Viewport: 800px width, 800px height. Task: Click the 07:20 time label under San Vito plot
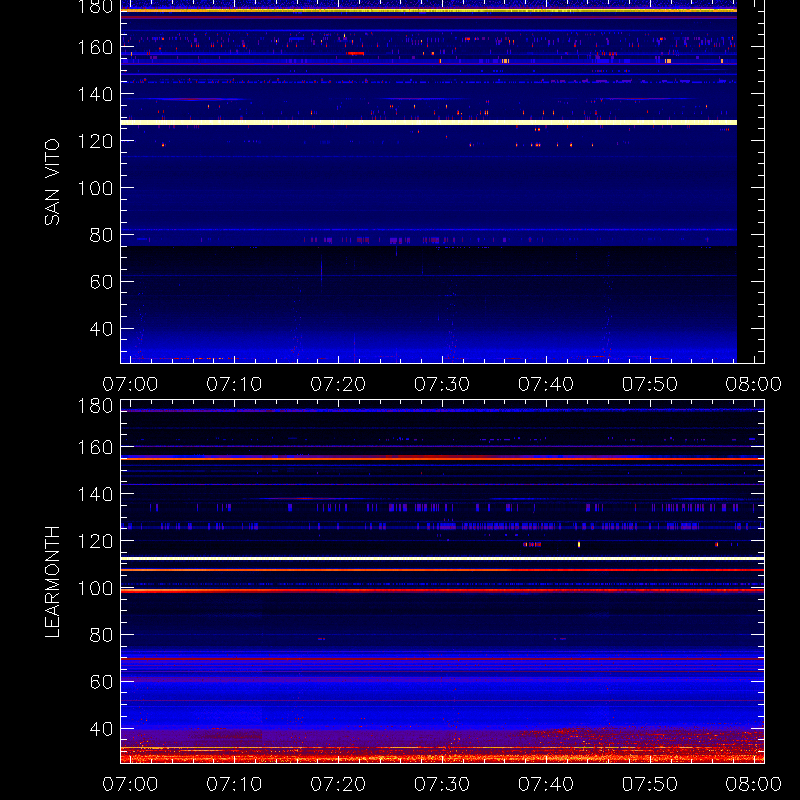click(x=338, y=384)
